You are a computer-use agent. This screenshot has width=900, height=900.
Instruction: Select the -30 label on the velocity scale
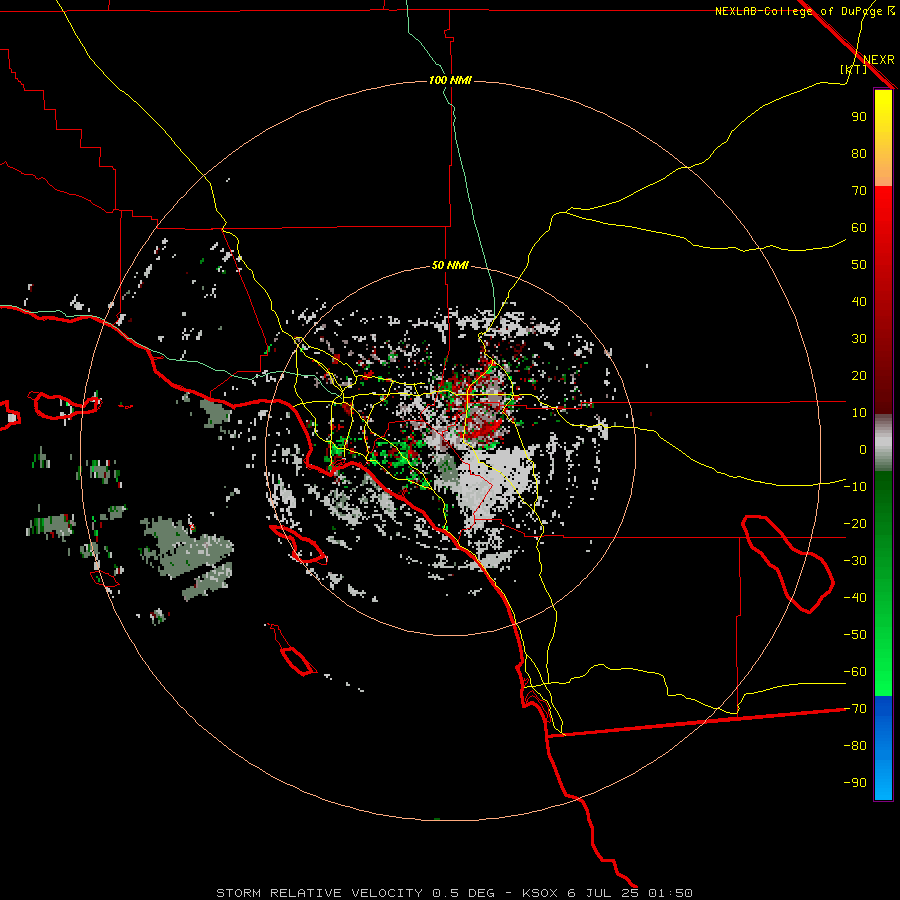tap(855, 561)
